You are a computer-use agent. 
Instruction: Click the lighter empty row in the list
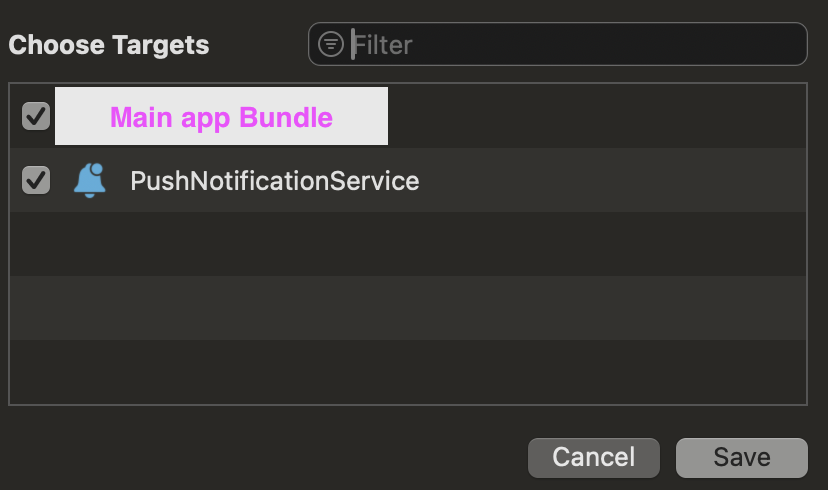[407, 308]
